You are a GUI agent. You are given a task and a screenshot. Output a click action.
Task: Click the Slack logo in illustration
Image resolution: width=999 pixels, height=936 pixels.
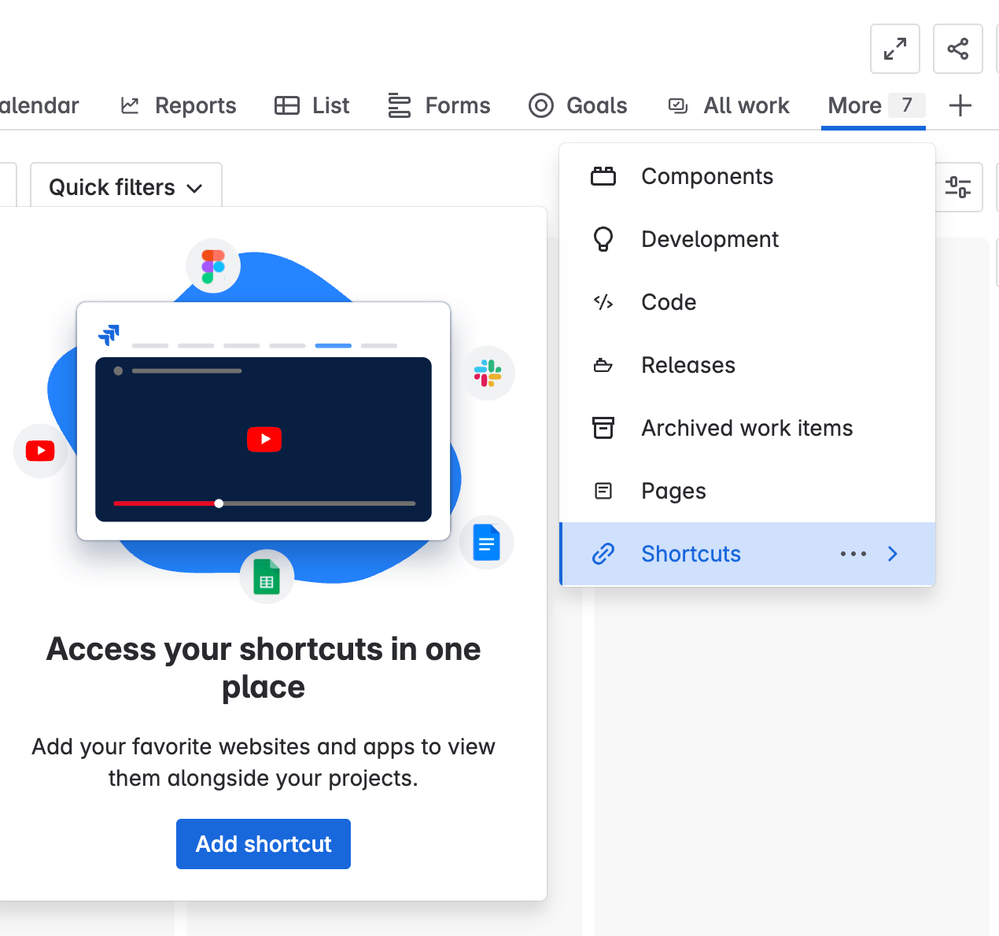point(487,373)
